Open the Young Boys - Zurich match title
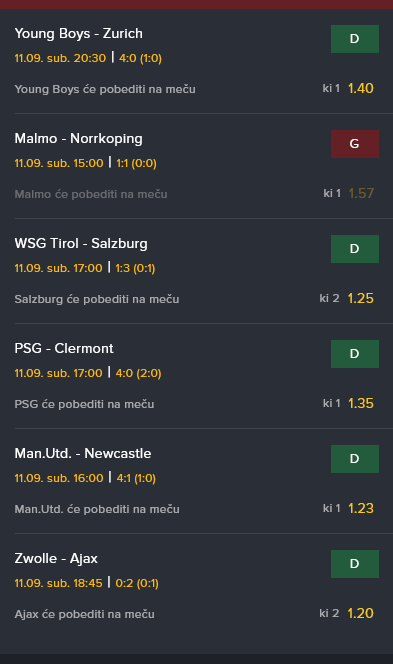The width and height of the screenshot is (393, 664). pos(78,34)
